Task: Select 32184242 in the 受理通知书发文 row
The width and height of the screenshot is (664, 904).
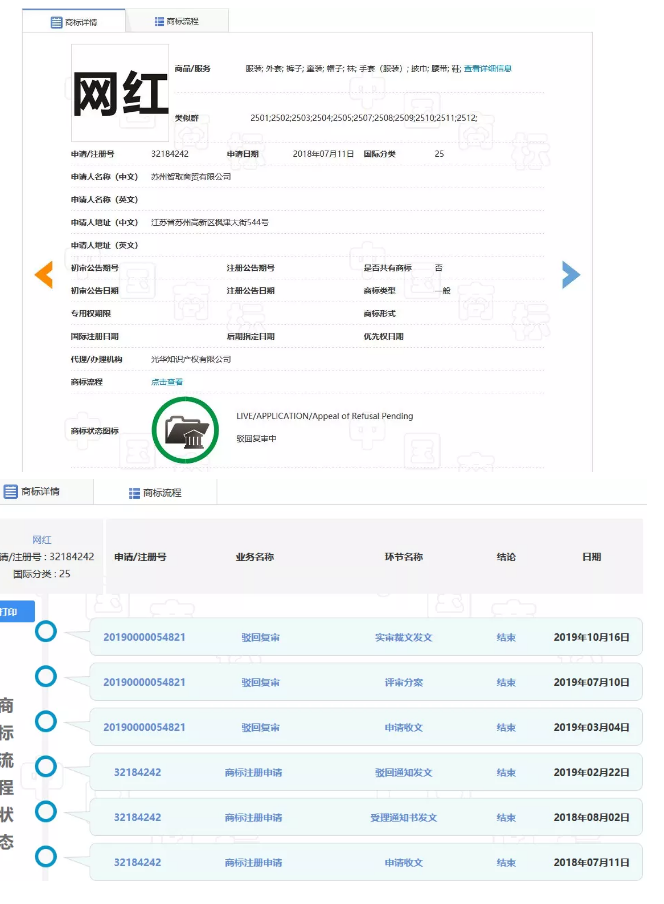Action: coord(137,817)
